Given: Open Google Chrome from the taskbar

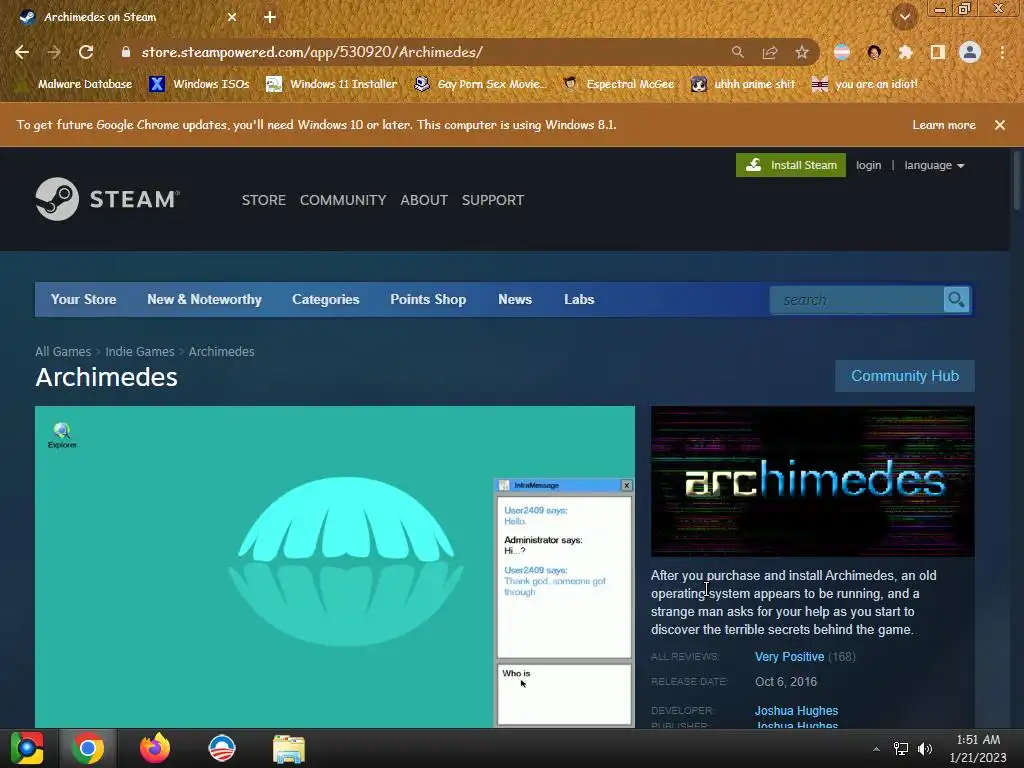Looking at the screenshot, I should click(88, 748).
